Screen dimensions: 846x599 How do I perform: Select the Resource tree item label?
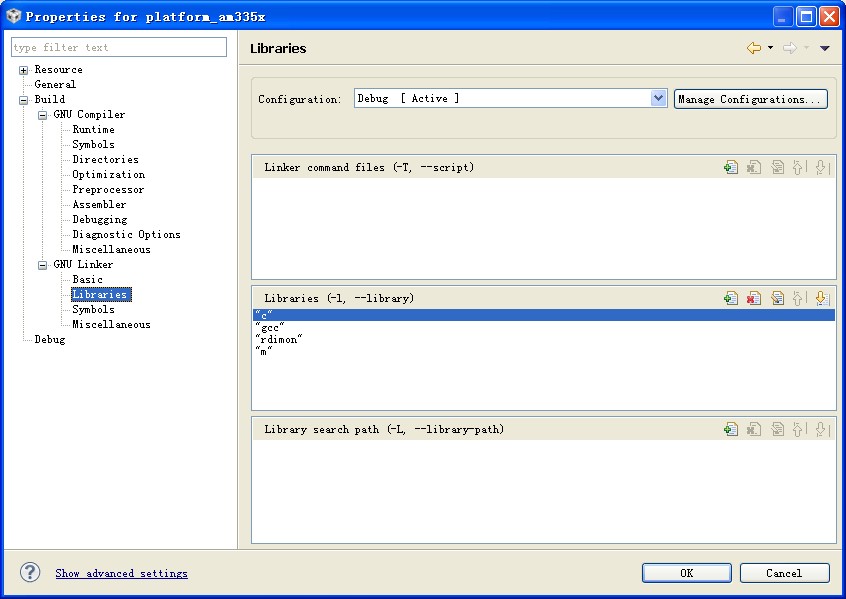pyautogui.click(x=58, y=70)
